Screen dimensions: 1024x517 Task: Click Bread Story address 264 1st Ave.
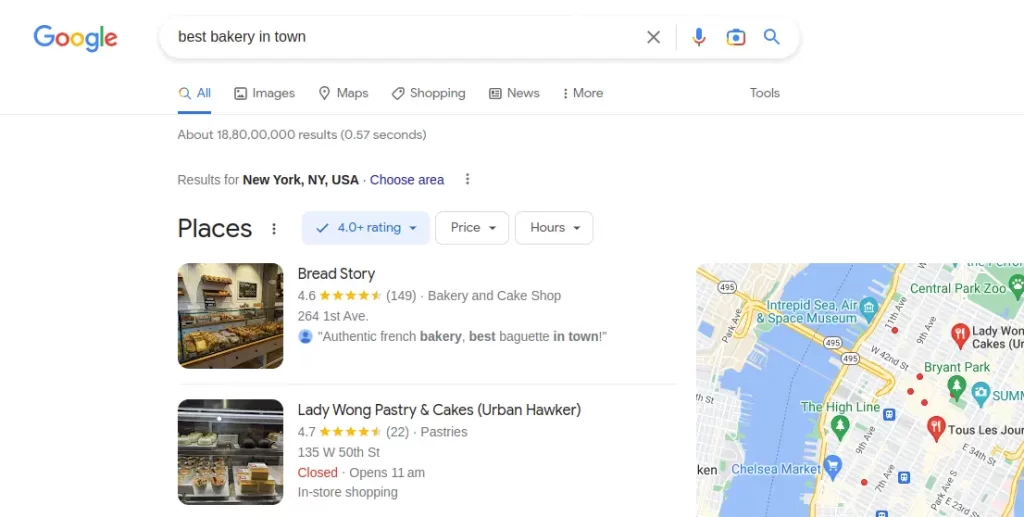click(333, 316)
